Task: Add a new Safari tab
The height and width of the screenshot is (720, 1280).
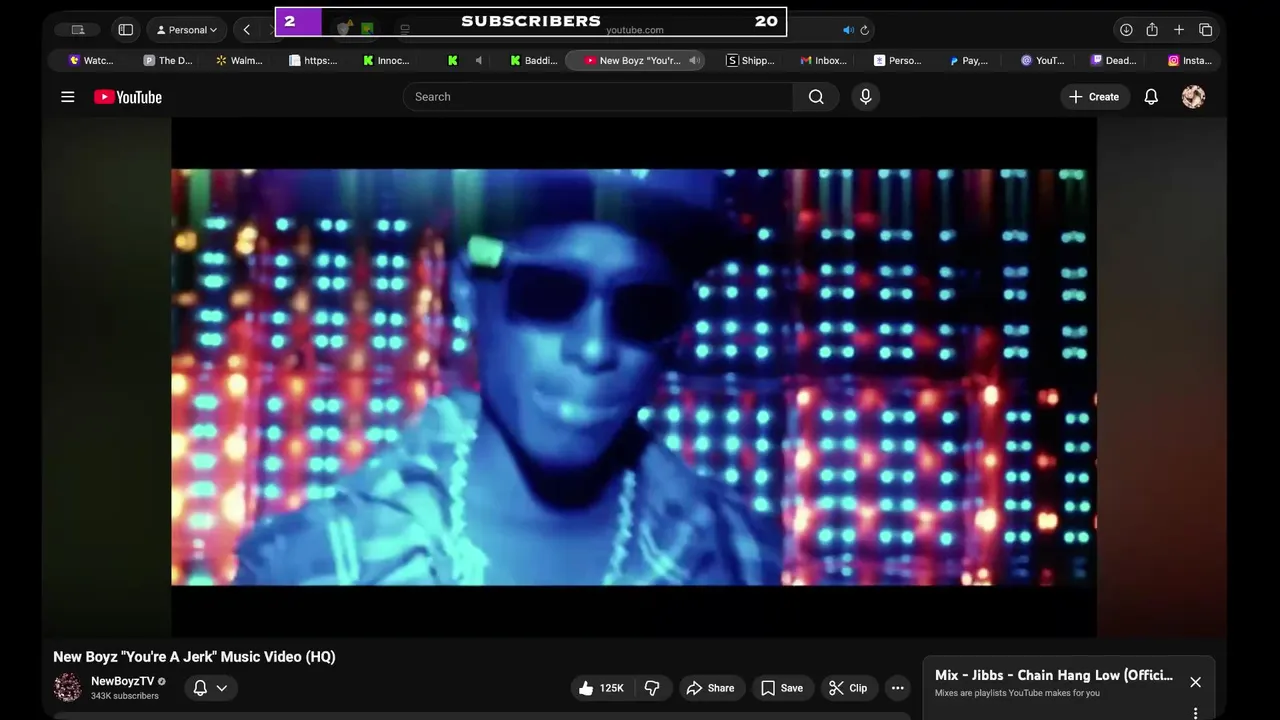Action: pyautogui.click(x=1179, y=30)
